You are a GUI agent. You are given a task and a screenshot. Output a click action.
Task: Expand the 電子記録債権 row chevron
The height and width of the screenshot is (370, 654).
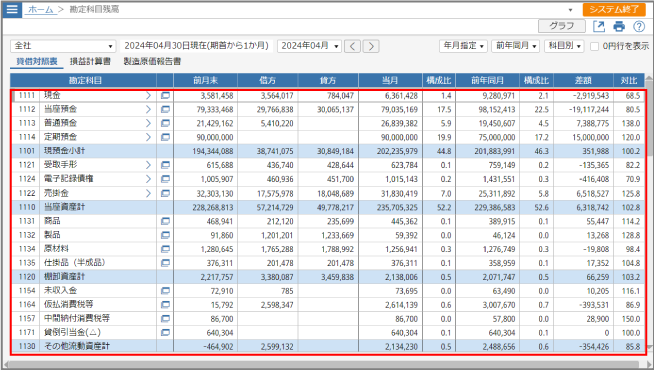click(148, 179)
